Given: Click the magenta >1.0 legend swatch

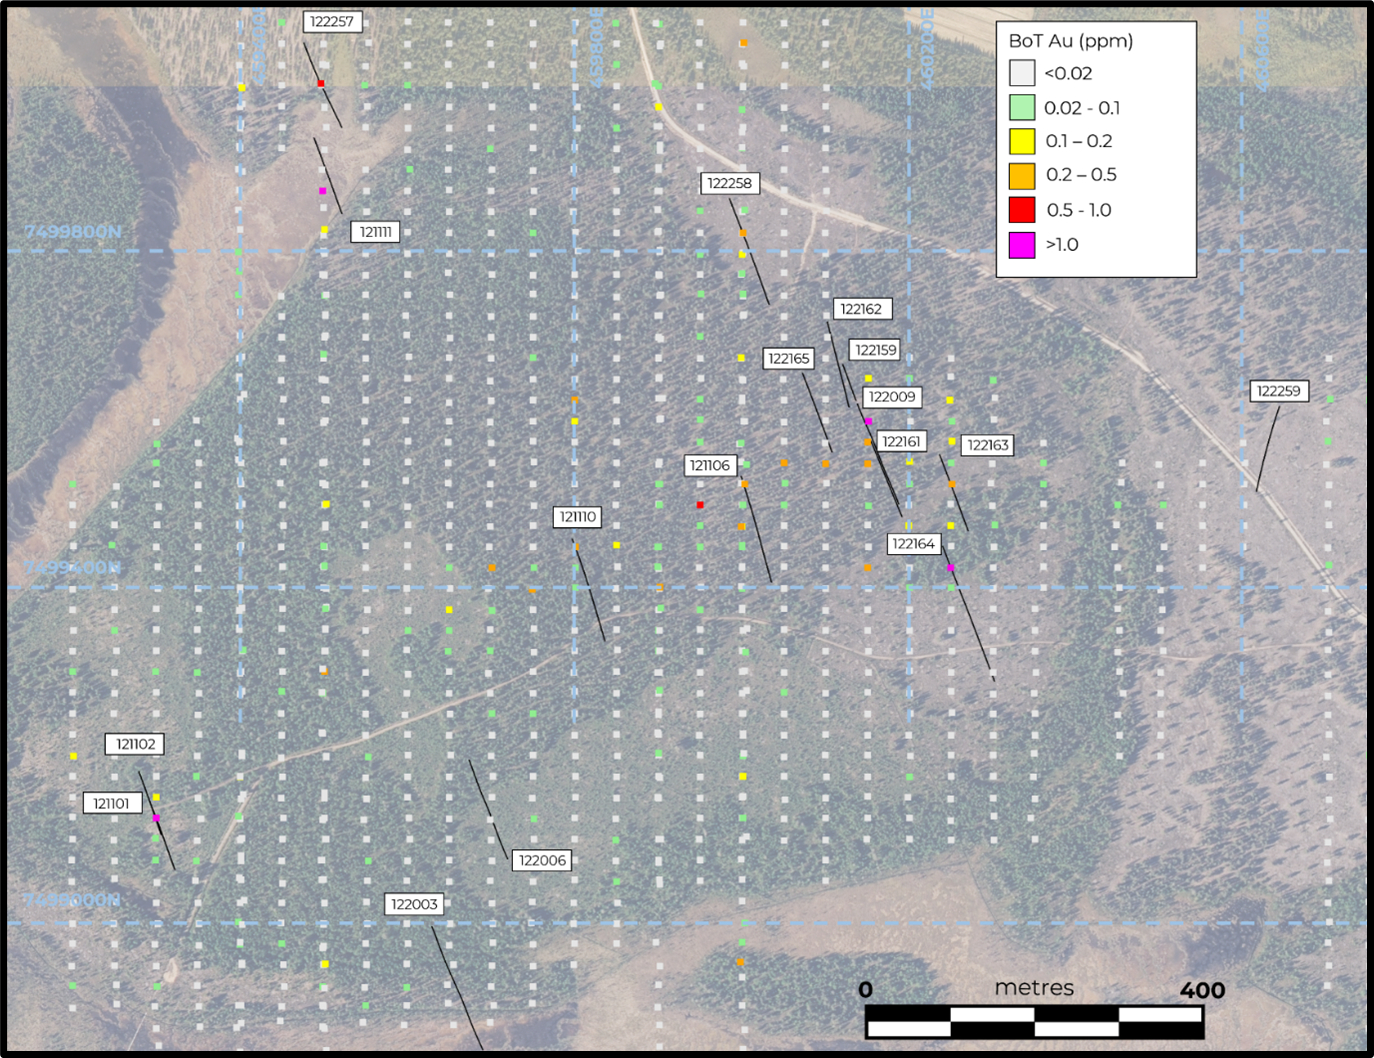Looking at the screenshot, I should (1021, 245).
